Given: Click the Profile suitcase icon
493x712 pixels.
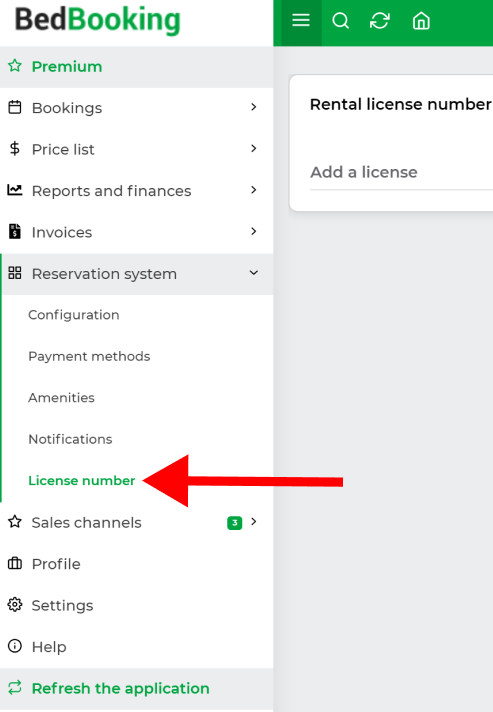Looking at the screenshot, I should [x=15, y=564].
